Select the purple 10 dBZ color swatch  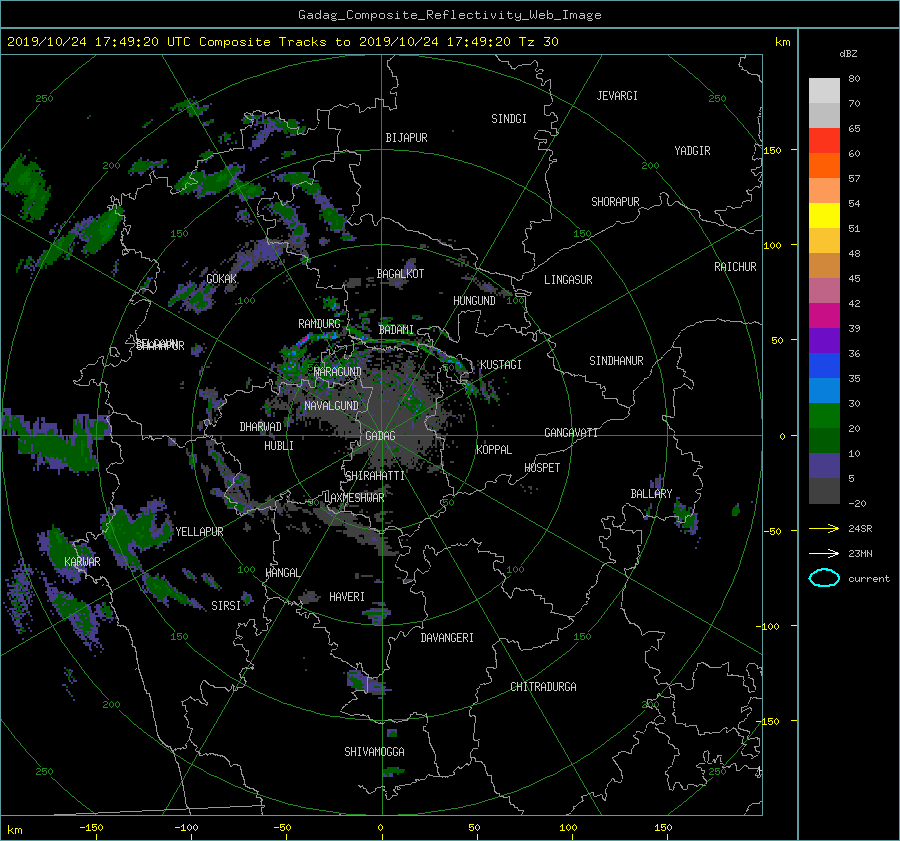pos(824,465)
